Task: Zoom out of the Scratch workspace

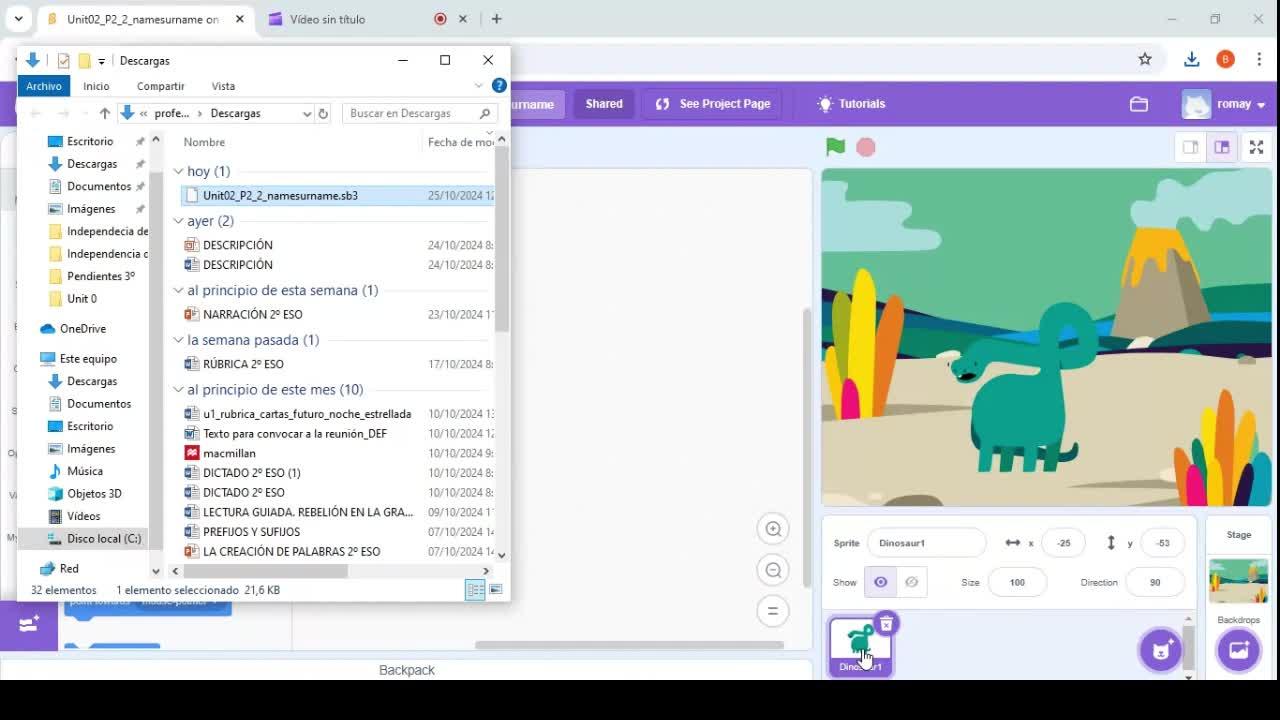Action: (773, 570)
